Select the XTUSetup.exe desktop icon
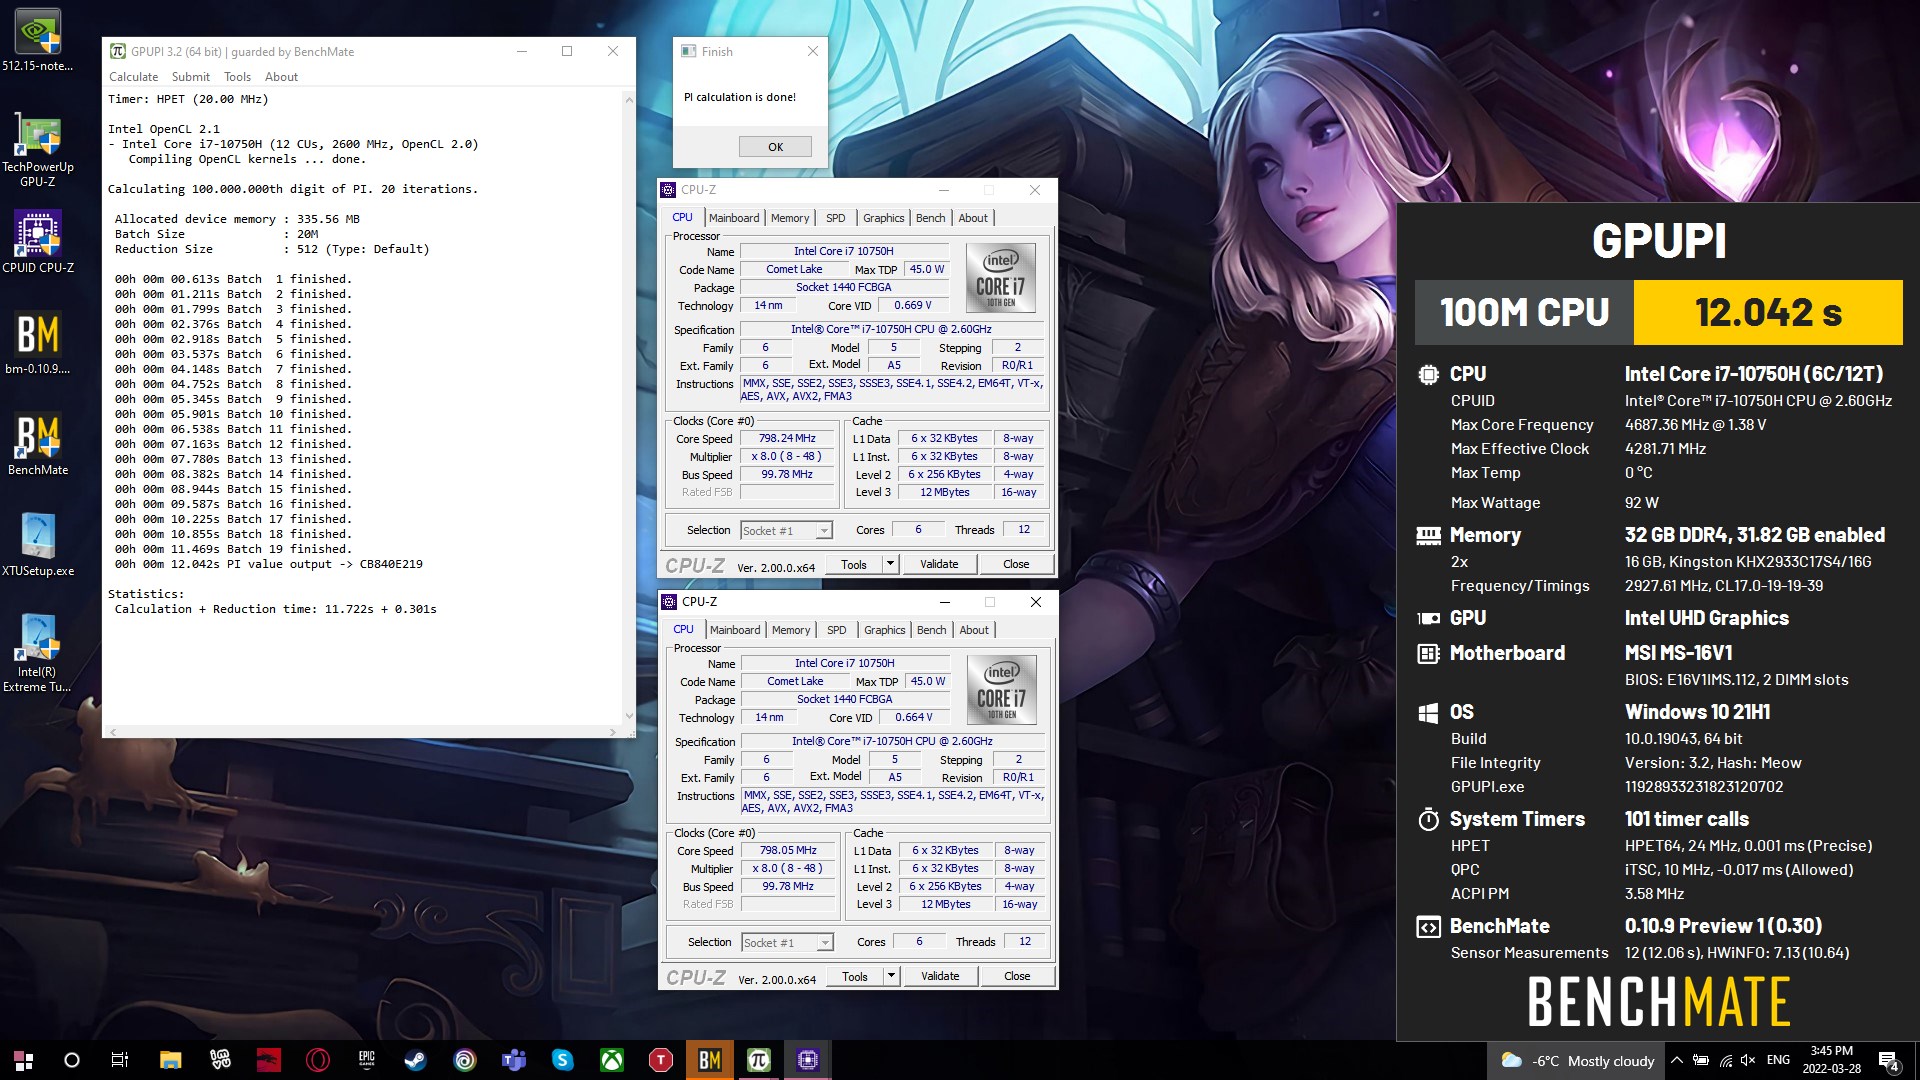Screen dimensions: 1920x1080 [38, 544]
